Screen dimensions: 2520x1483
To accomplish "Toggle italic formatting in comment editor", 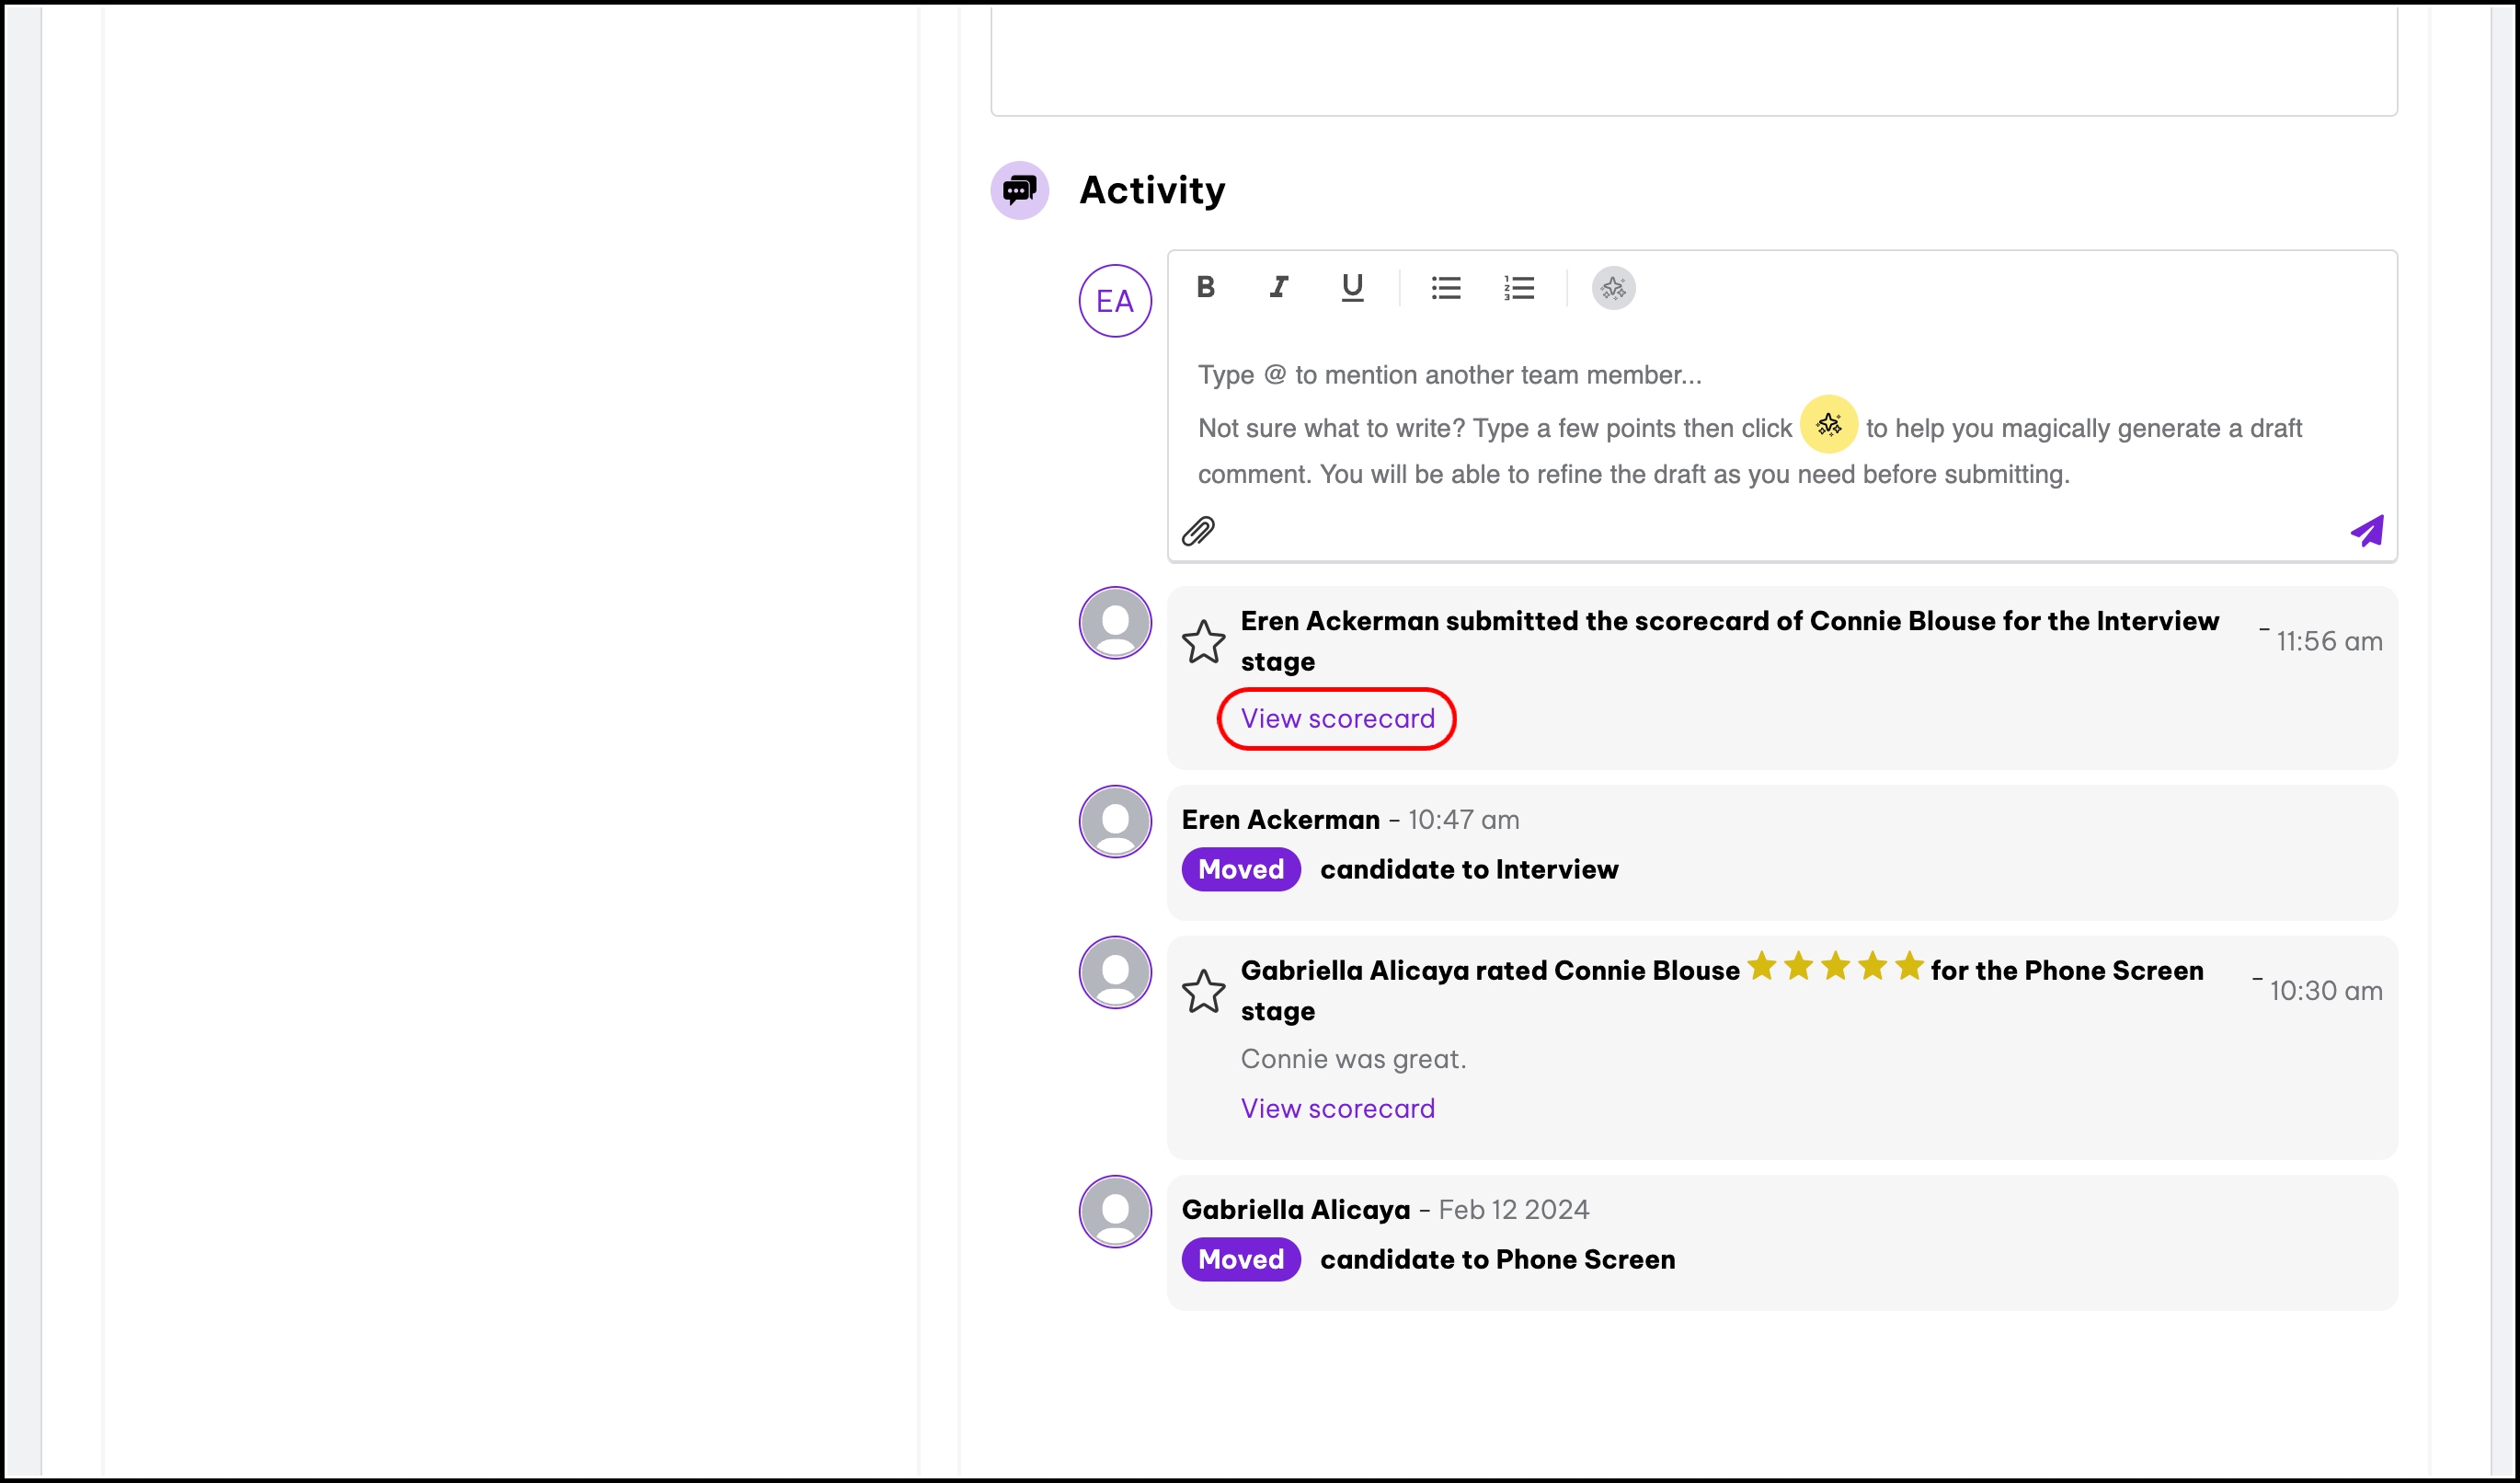I will (1278, 288).
